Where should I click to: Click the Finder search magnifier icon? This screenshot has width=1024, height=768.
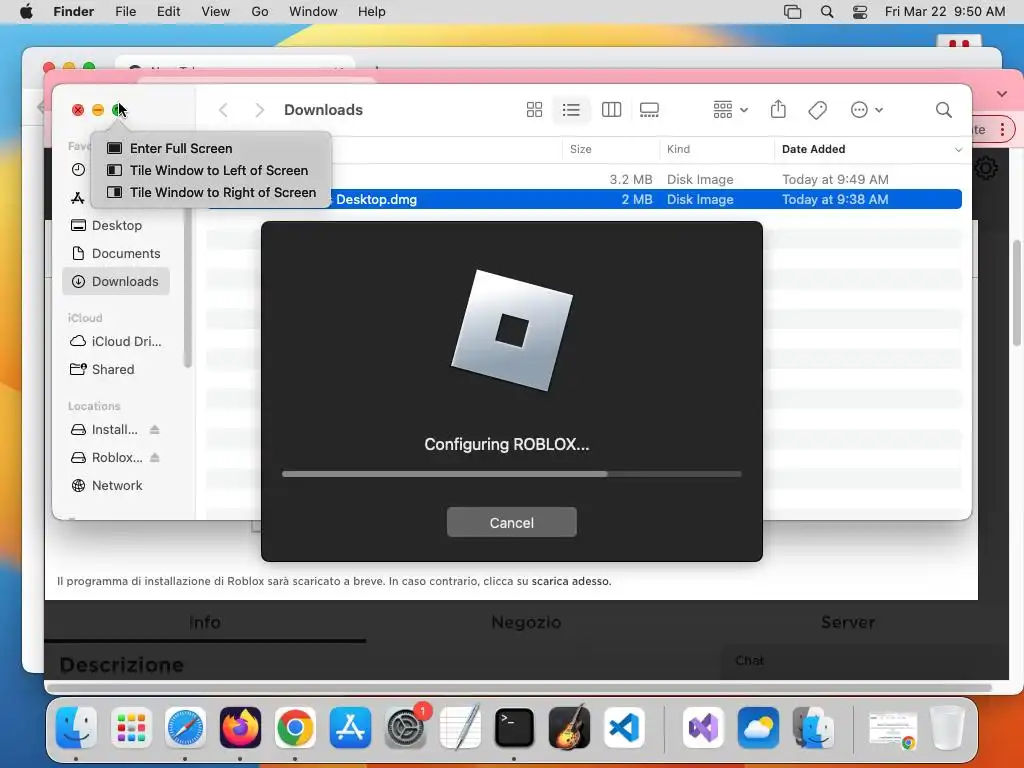pyautogui.click(x=943, y=110)
